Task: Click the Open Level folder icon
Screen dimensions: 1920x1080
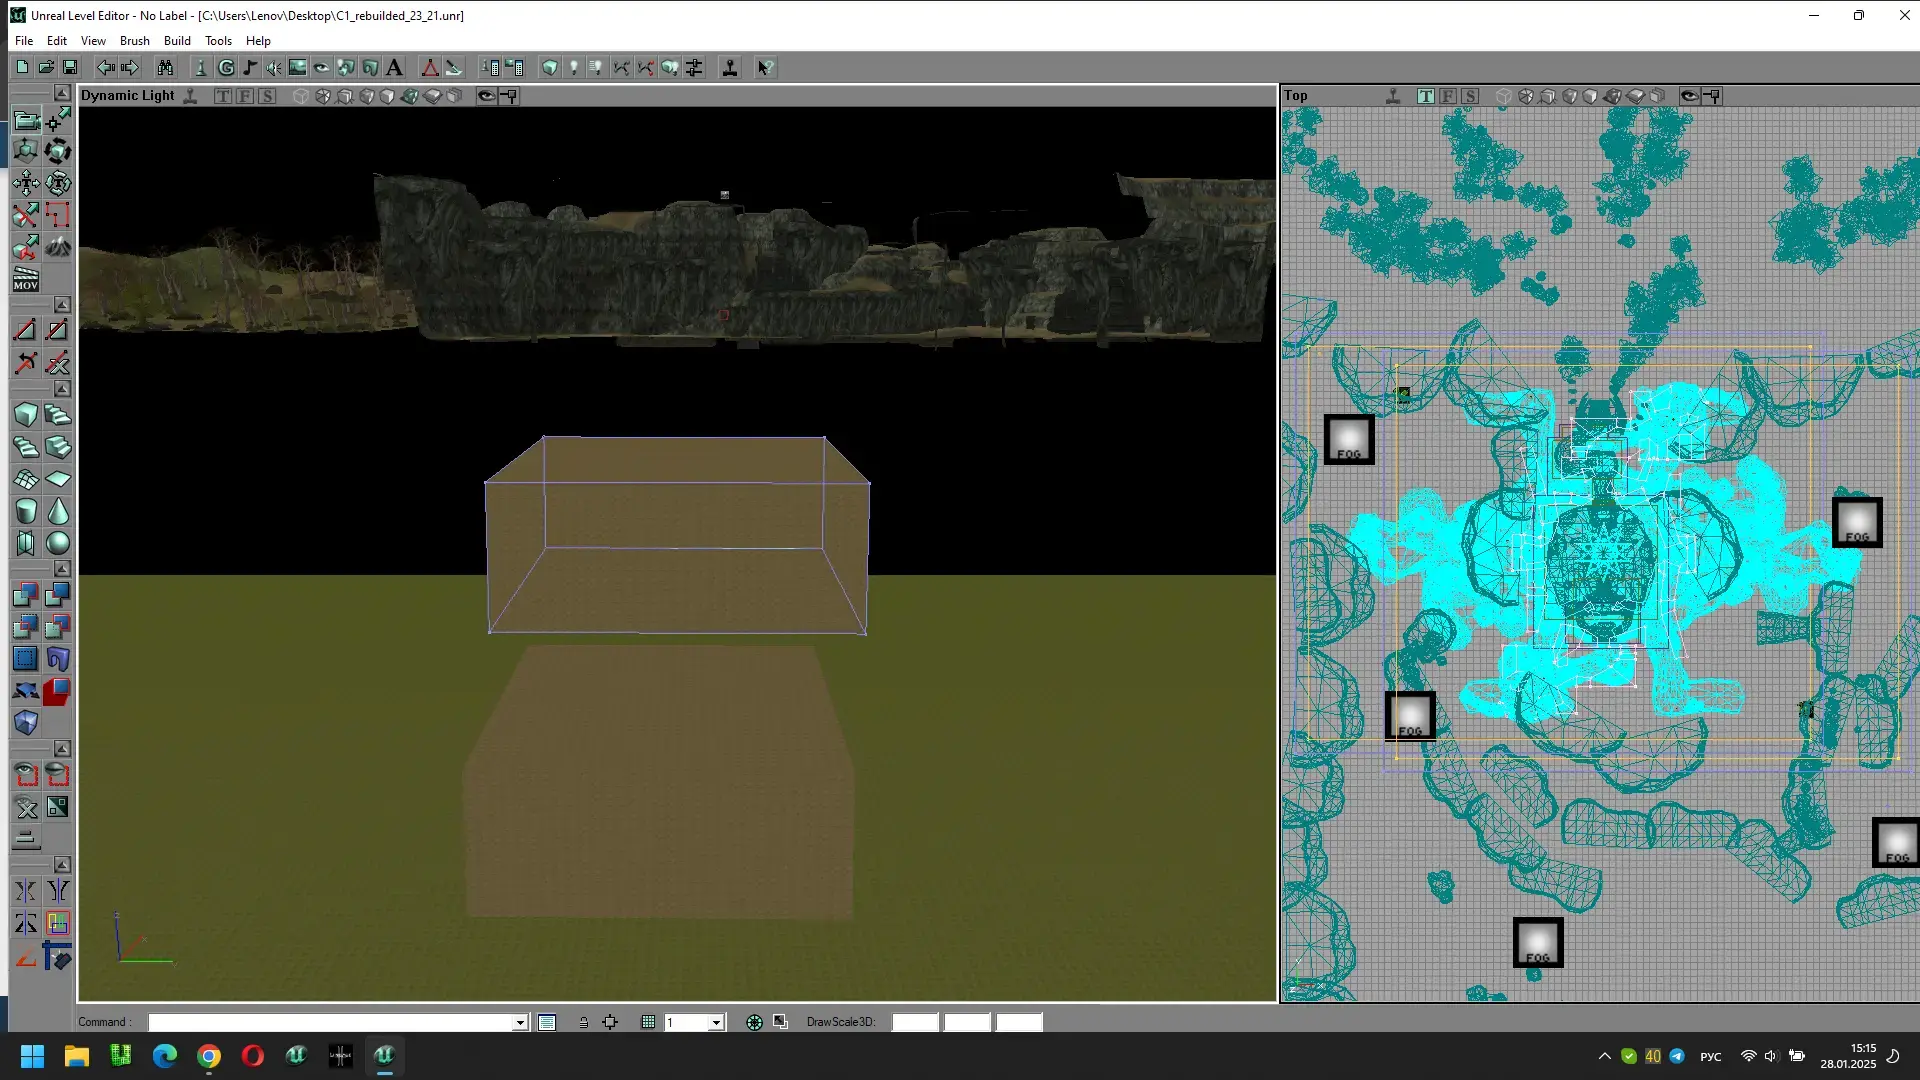Action: pos(46,67)
